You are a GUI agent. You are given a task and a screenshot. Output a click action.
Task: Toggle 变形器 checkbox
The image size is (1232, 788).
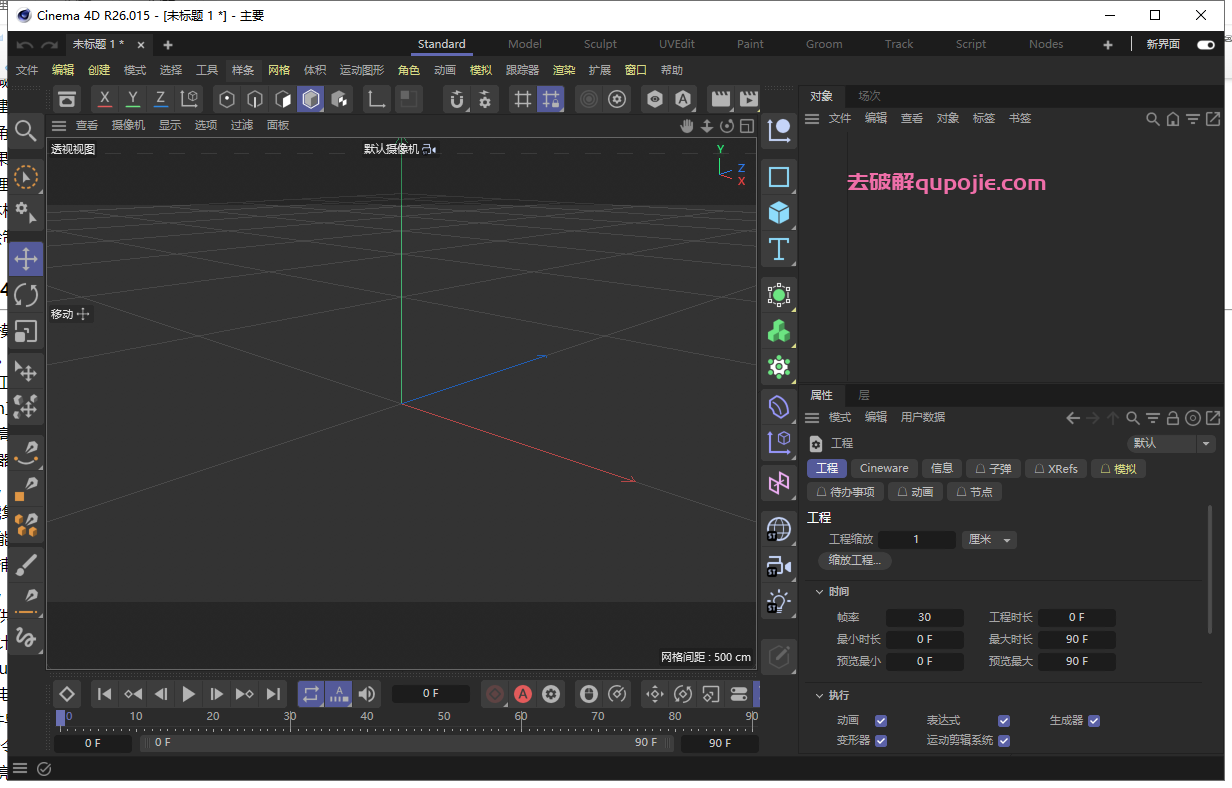click(x=881, y=741)
